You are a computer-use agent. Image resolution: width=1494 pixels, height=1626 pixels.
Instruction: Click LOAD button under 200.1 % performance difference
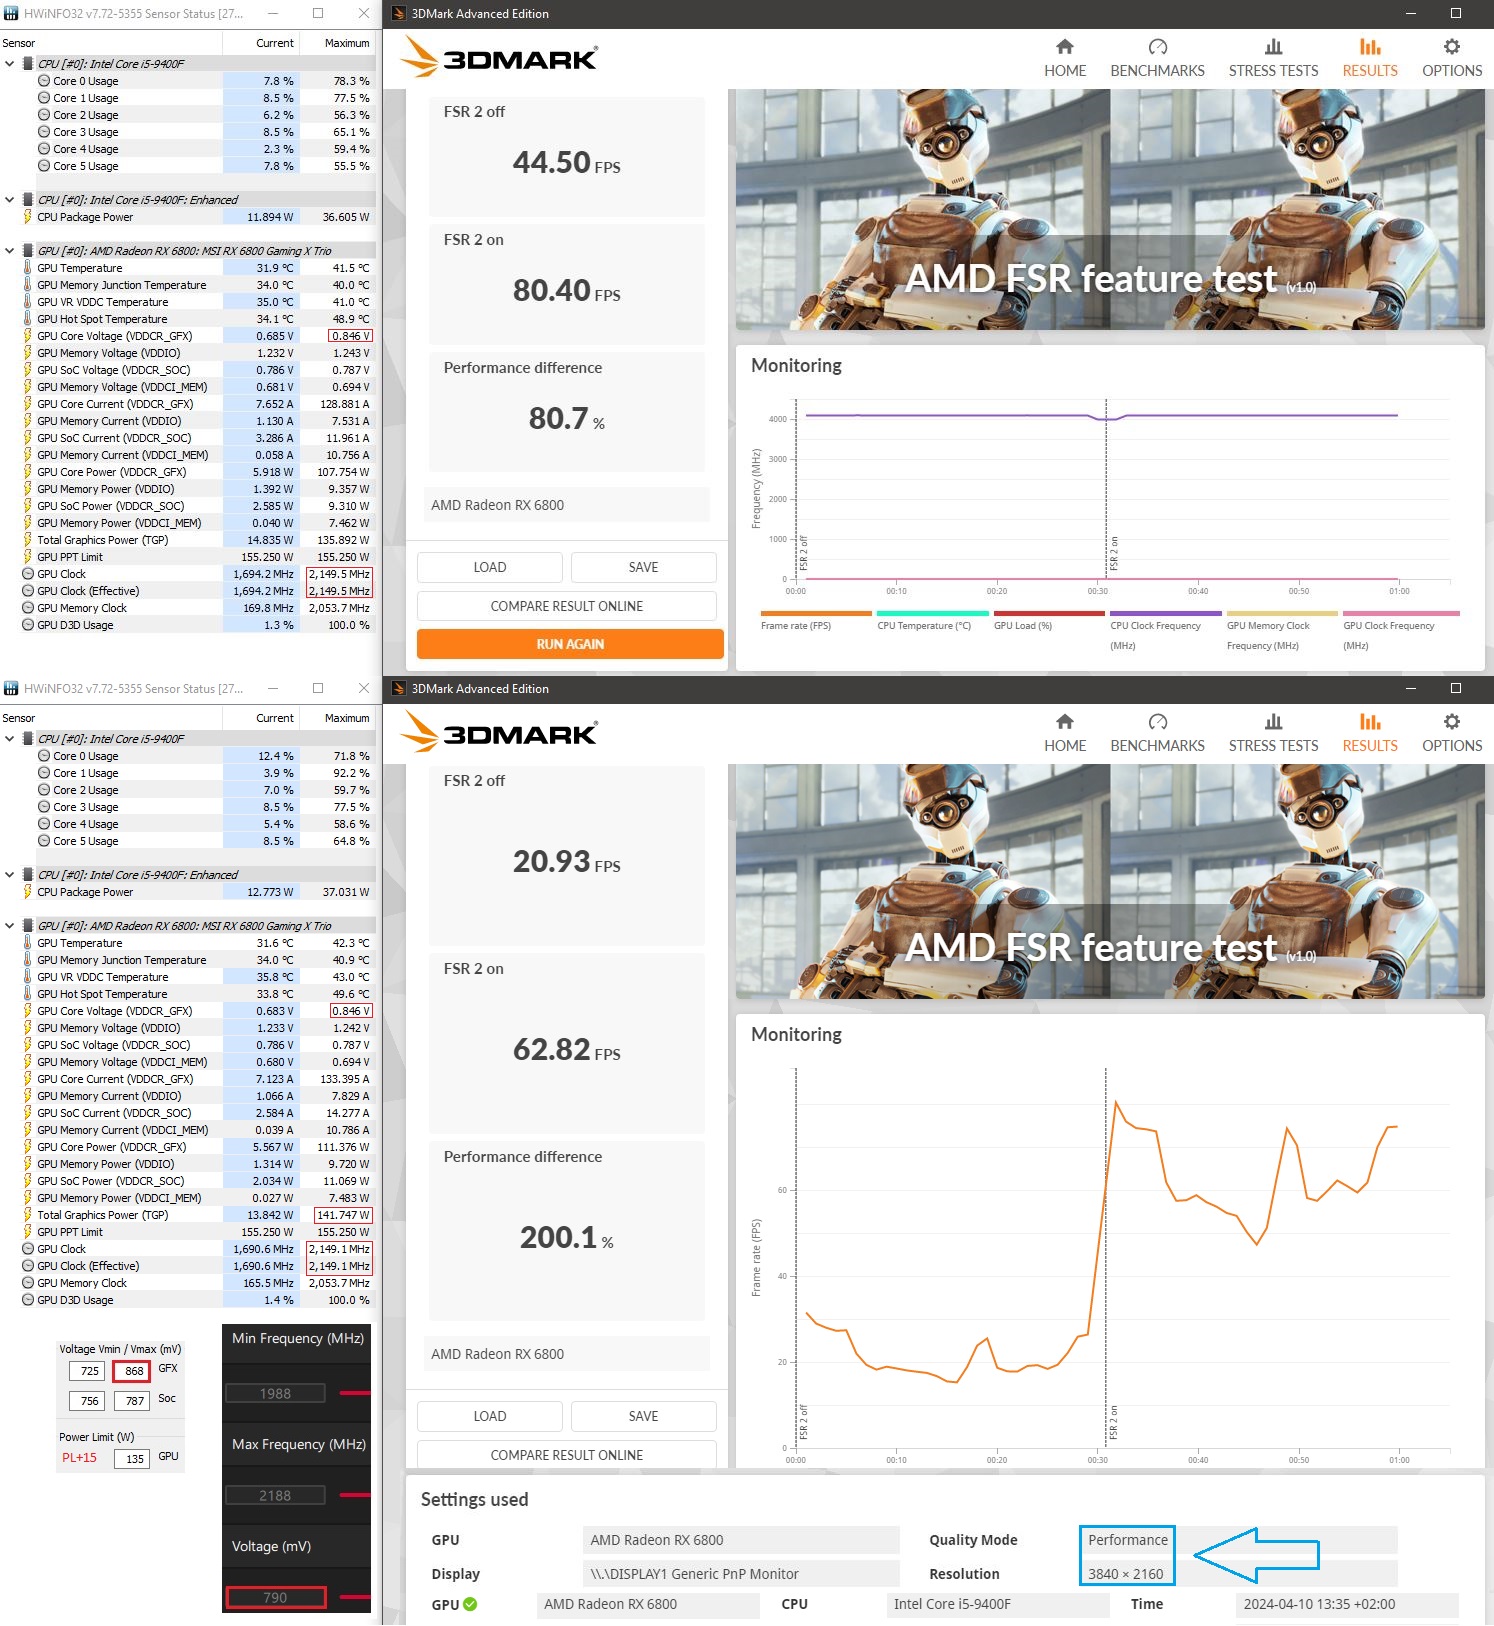(x=490, y=1416)
